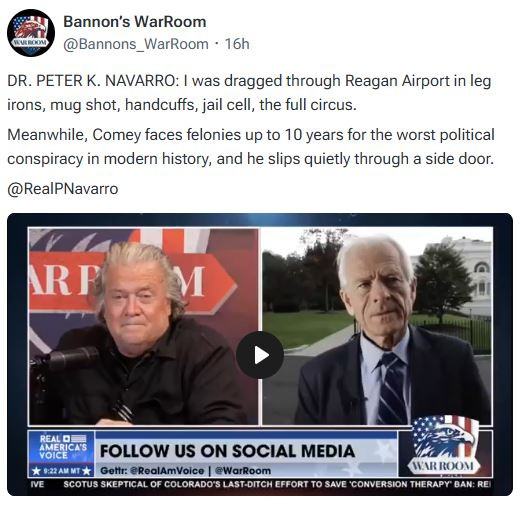Open the @Bannons_WarRoom handle link
Viewport: 522px width, 512px height.
(136, 44)
